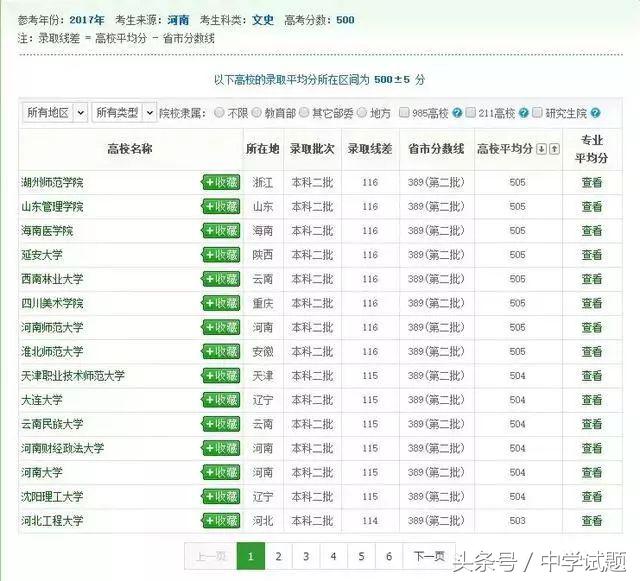Add 海南医学院 to favorites
This screenshot has width=640, height=581.
coord(220,230)
